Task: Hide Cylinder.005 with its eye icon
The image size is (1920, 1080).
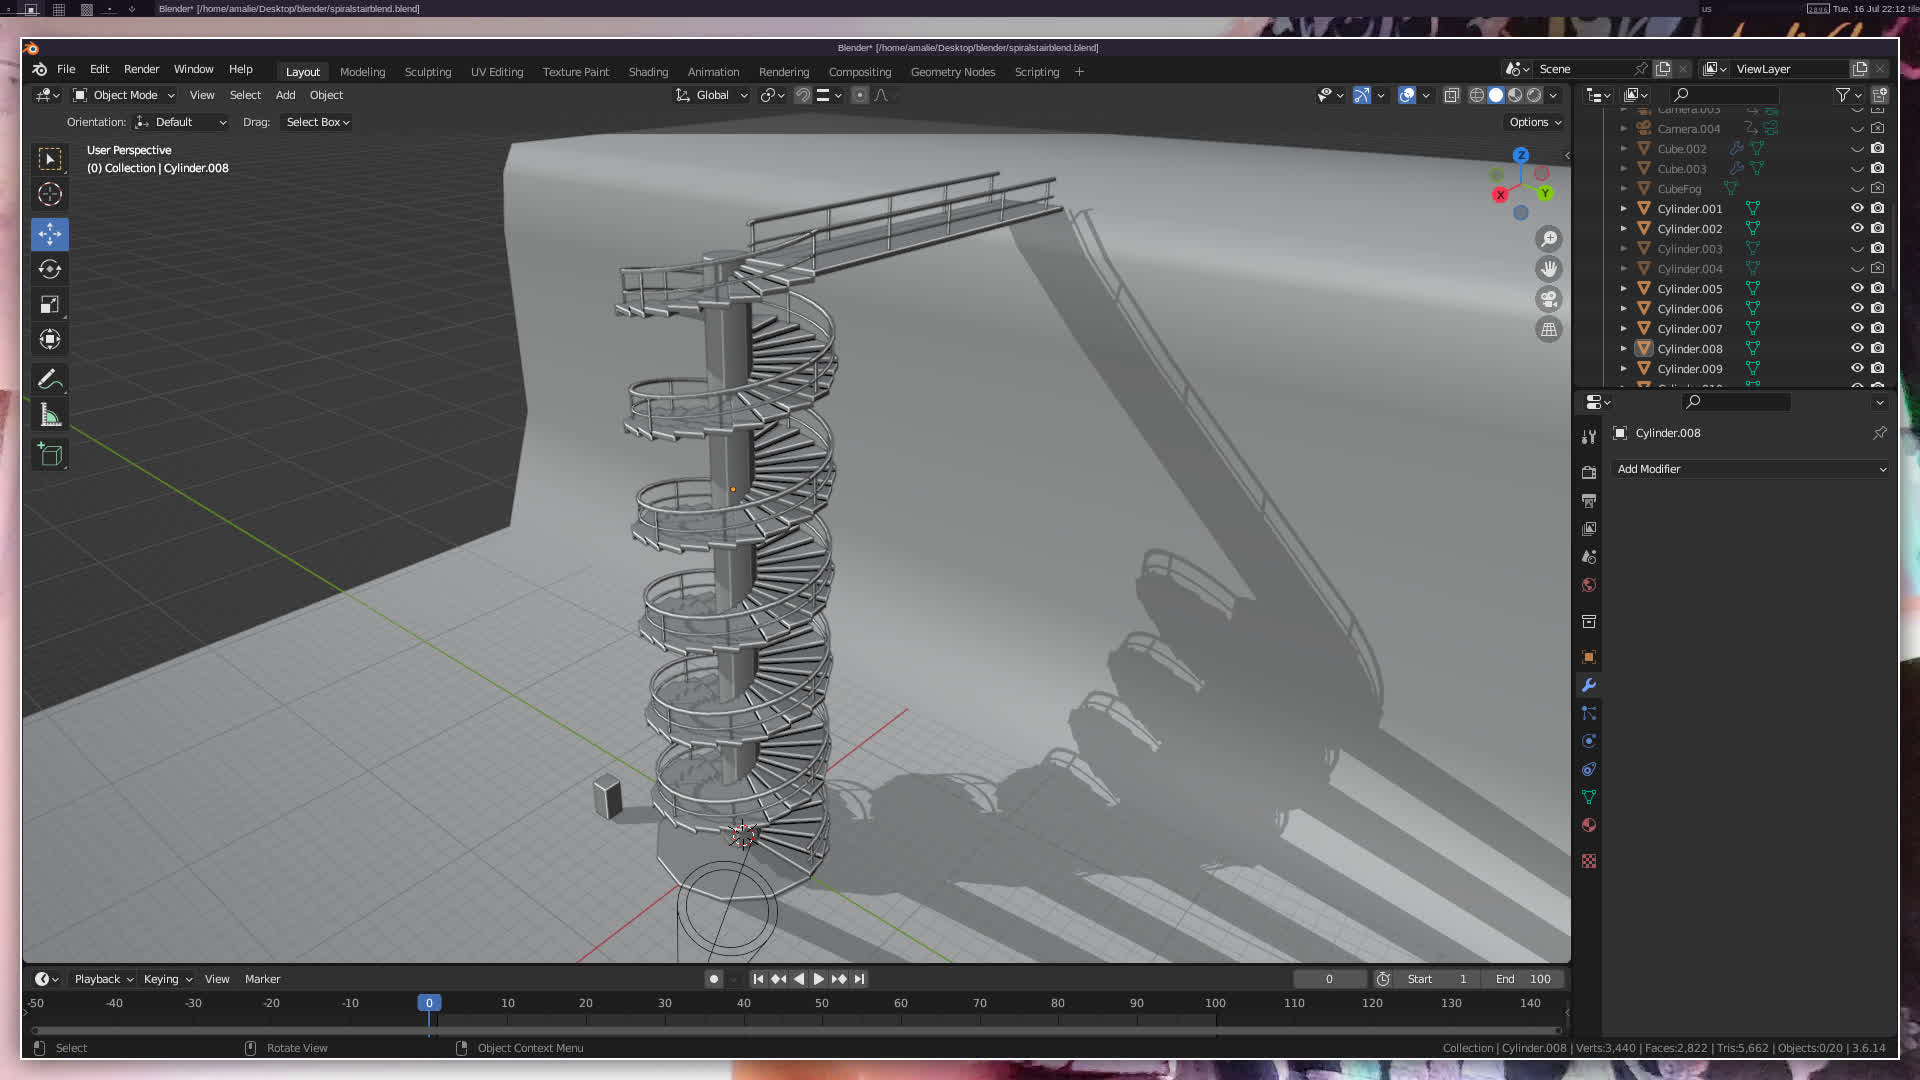Action: tap(1857, 288)
